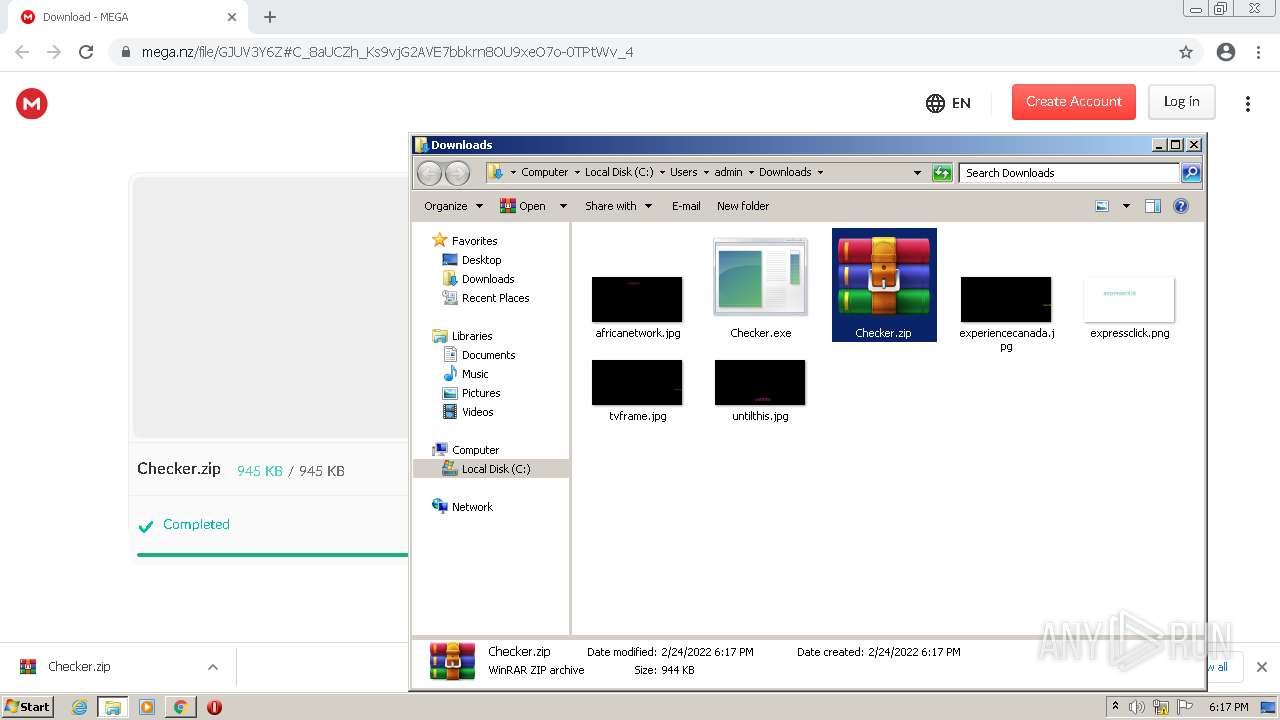Select untilthis.jpg thumbnail
Viewport: 1280px width, 720px height.
760,382
